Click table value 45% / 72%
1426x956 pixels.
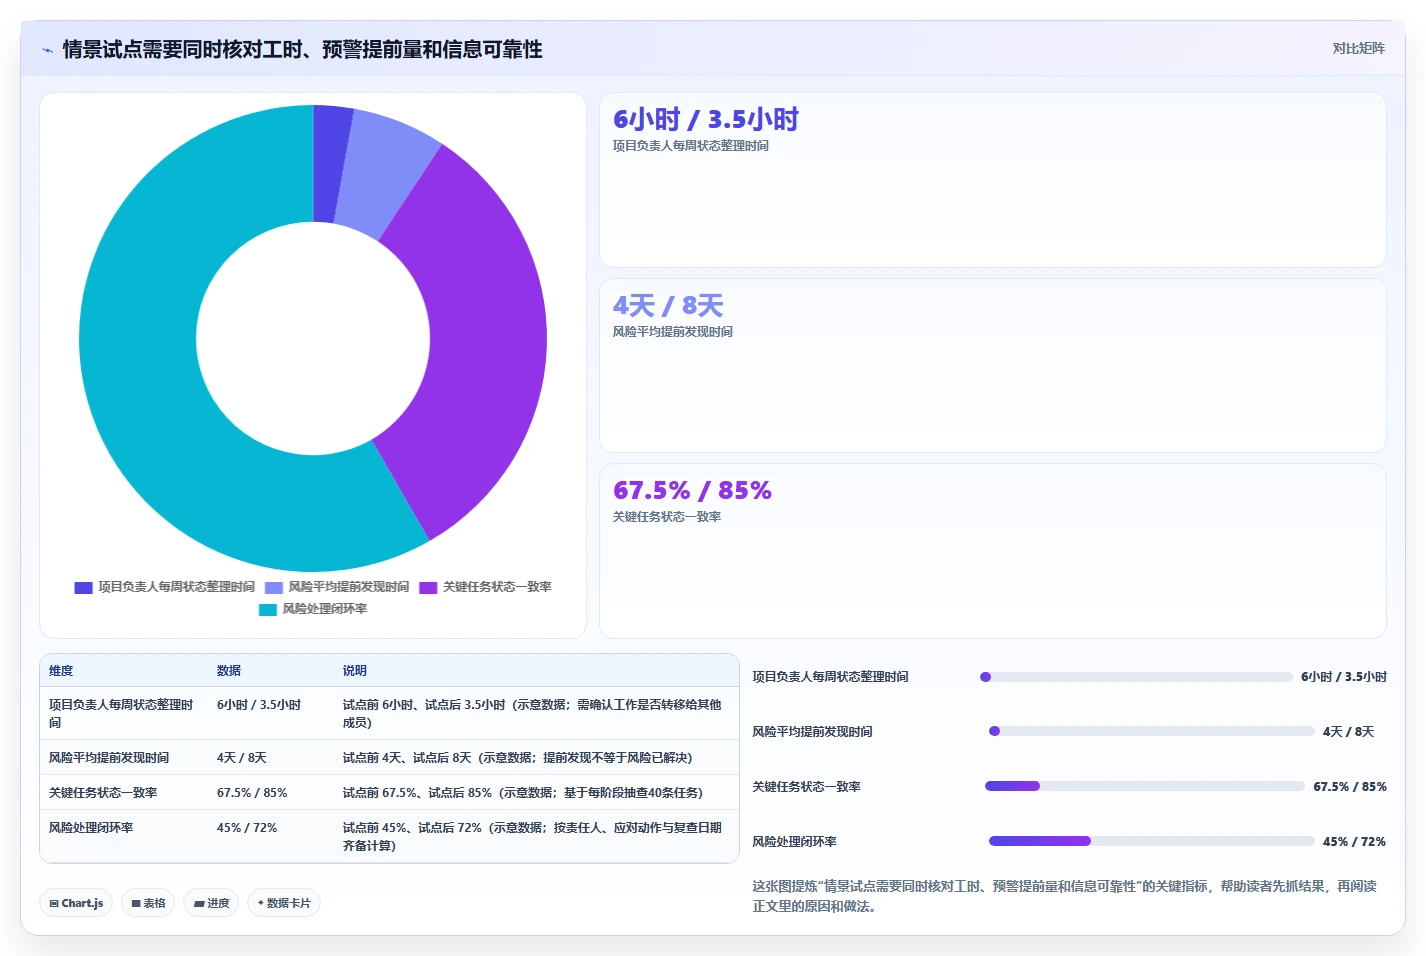pos(247,828)
